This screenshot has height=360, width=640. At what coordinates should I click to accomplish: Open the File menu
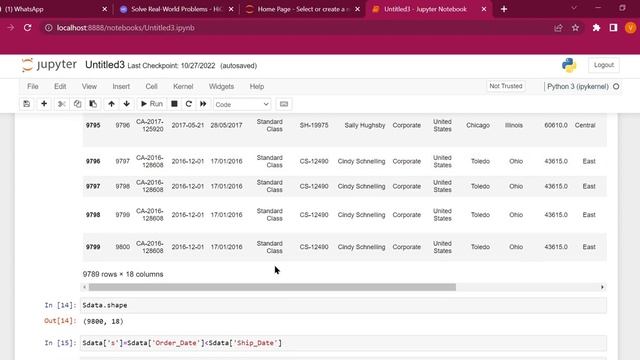pyautogui.click(x=33, y=87)
